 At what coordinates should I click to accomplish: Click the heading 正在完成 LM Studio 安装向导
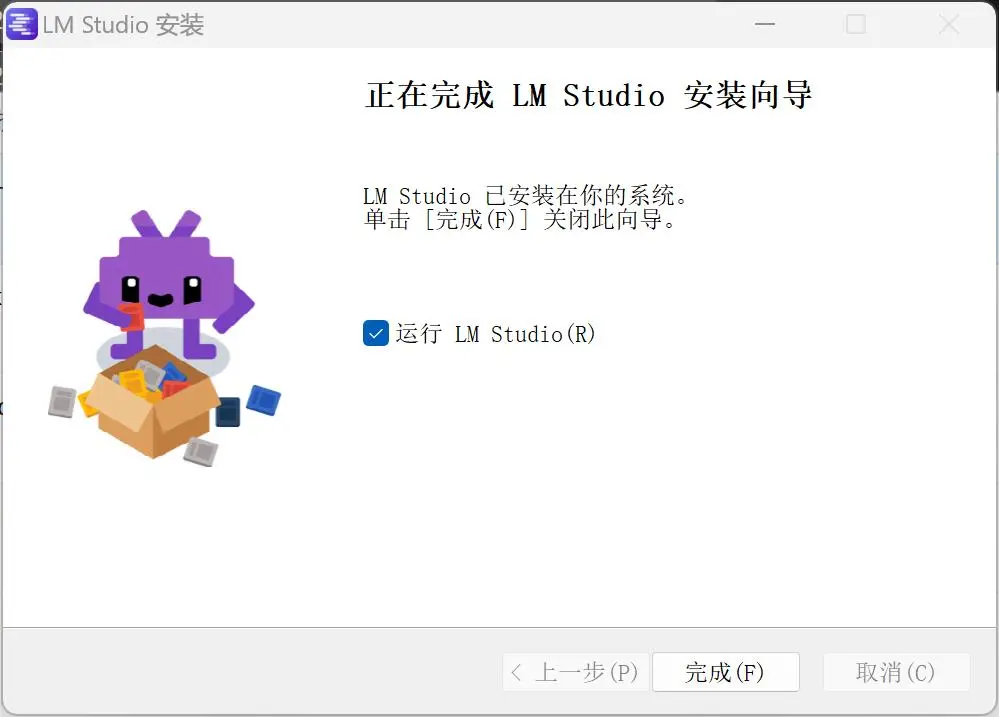click(x=588, y=95)
